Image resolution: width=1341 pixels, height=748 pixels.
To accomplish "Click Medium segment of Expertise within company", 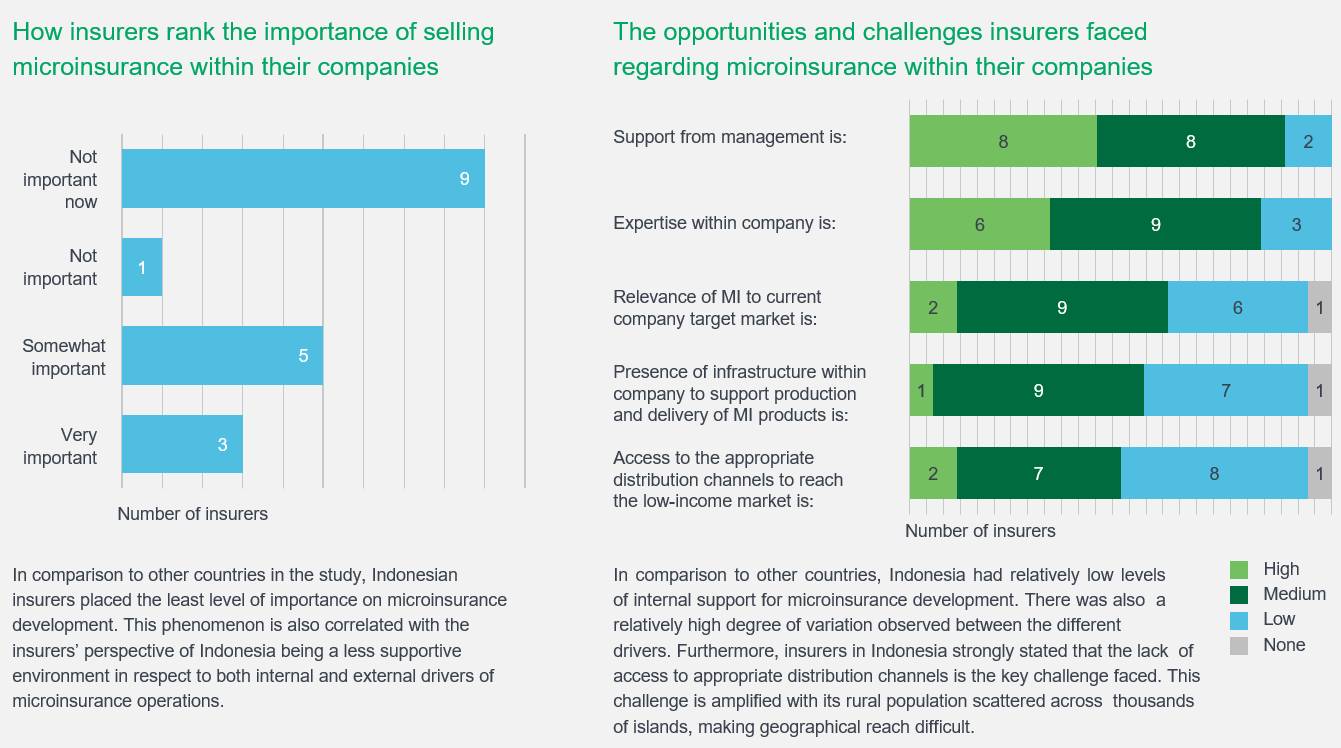I will point(1155,225).
